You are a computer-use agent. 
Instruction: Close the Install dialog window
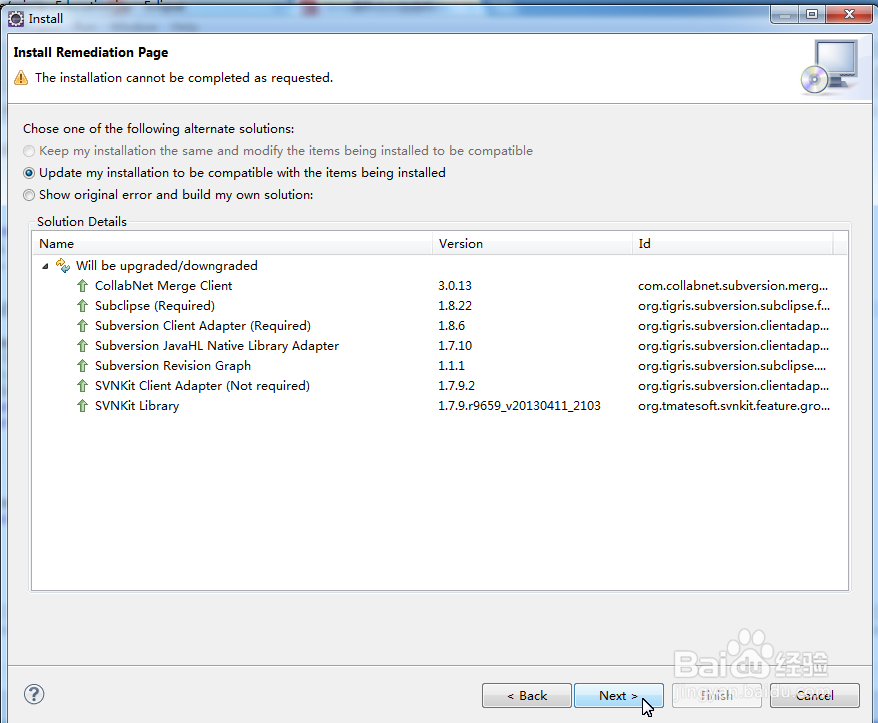click(x=849, y=15)
